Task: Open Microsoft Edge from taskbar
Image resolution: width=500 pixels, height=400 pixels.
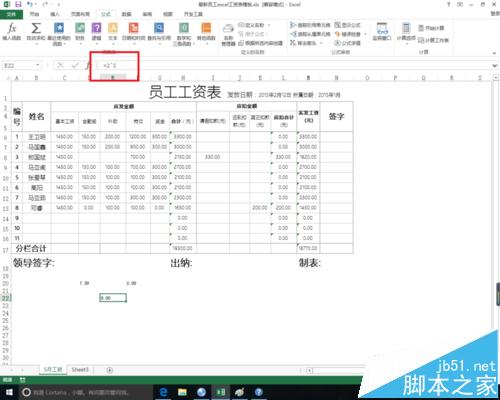Action: (163, 392)
